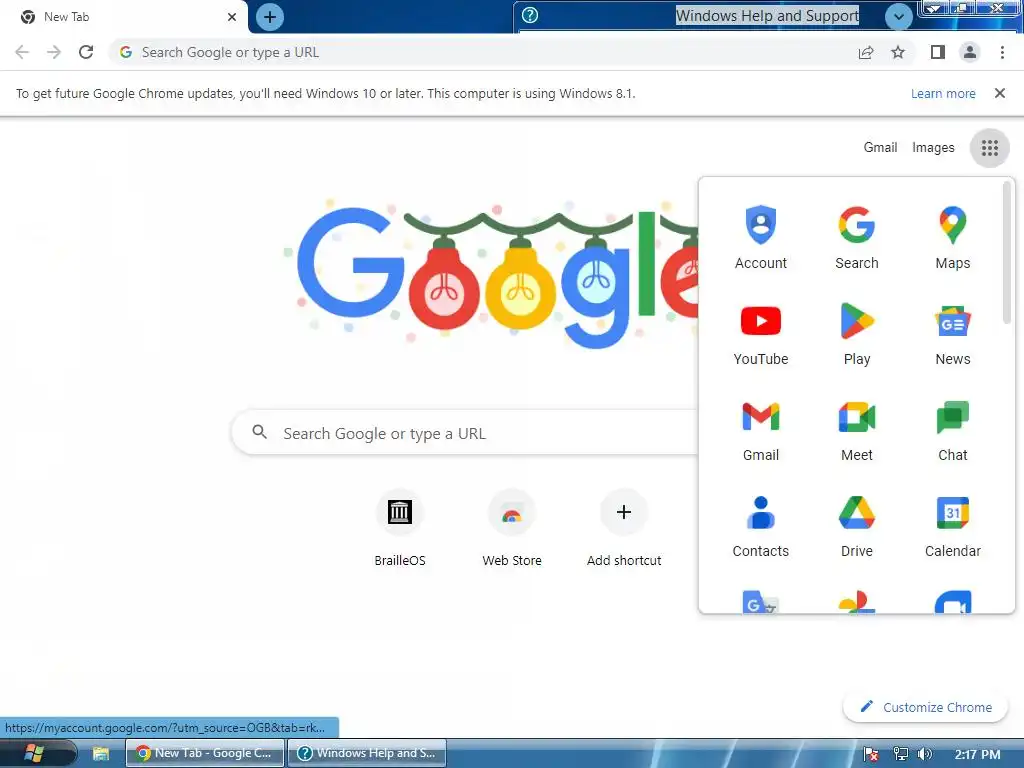This screenshot has width=1024, height=768.
Task: Open the Web Store shortcut
Action: coord(512,527)
